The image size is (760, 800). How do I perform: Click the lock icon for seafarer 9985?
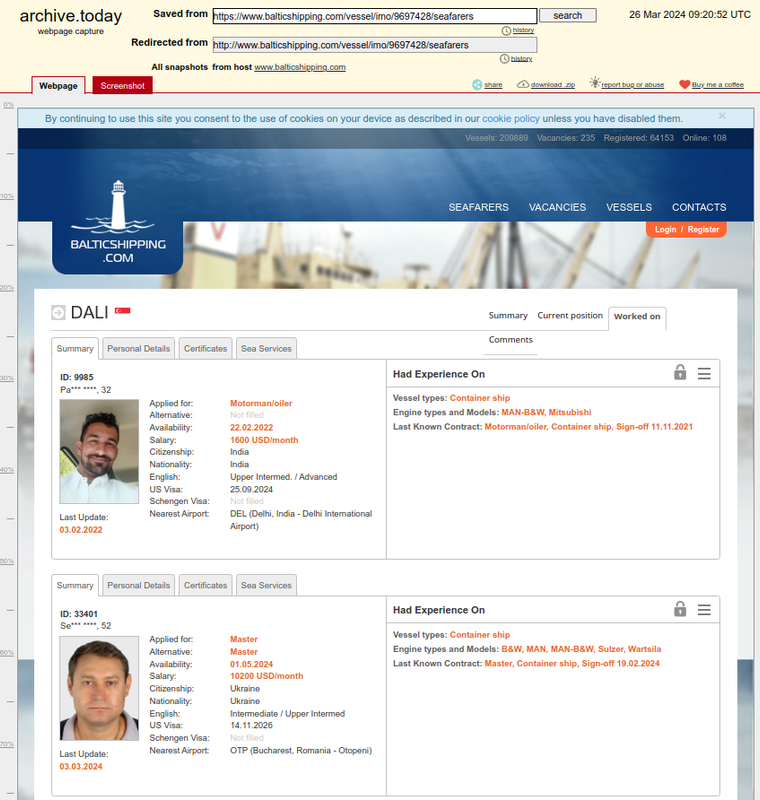click(680, 372)
